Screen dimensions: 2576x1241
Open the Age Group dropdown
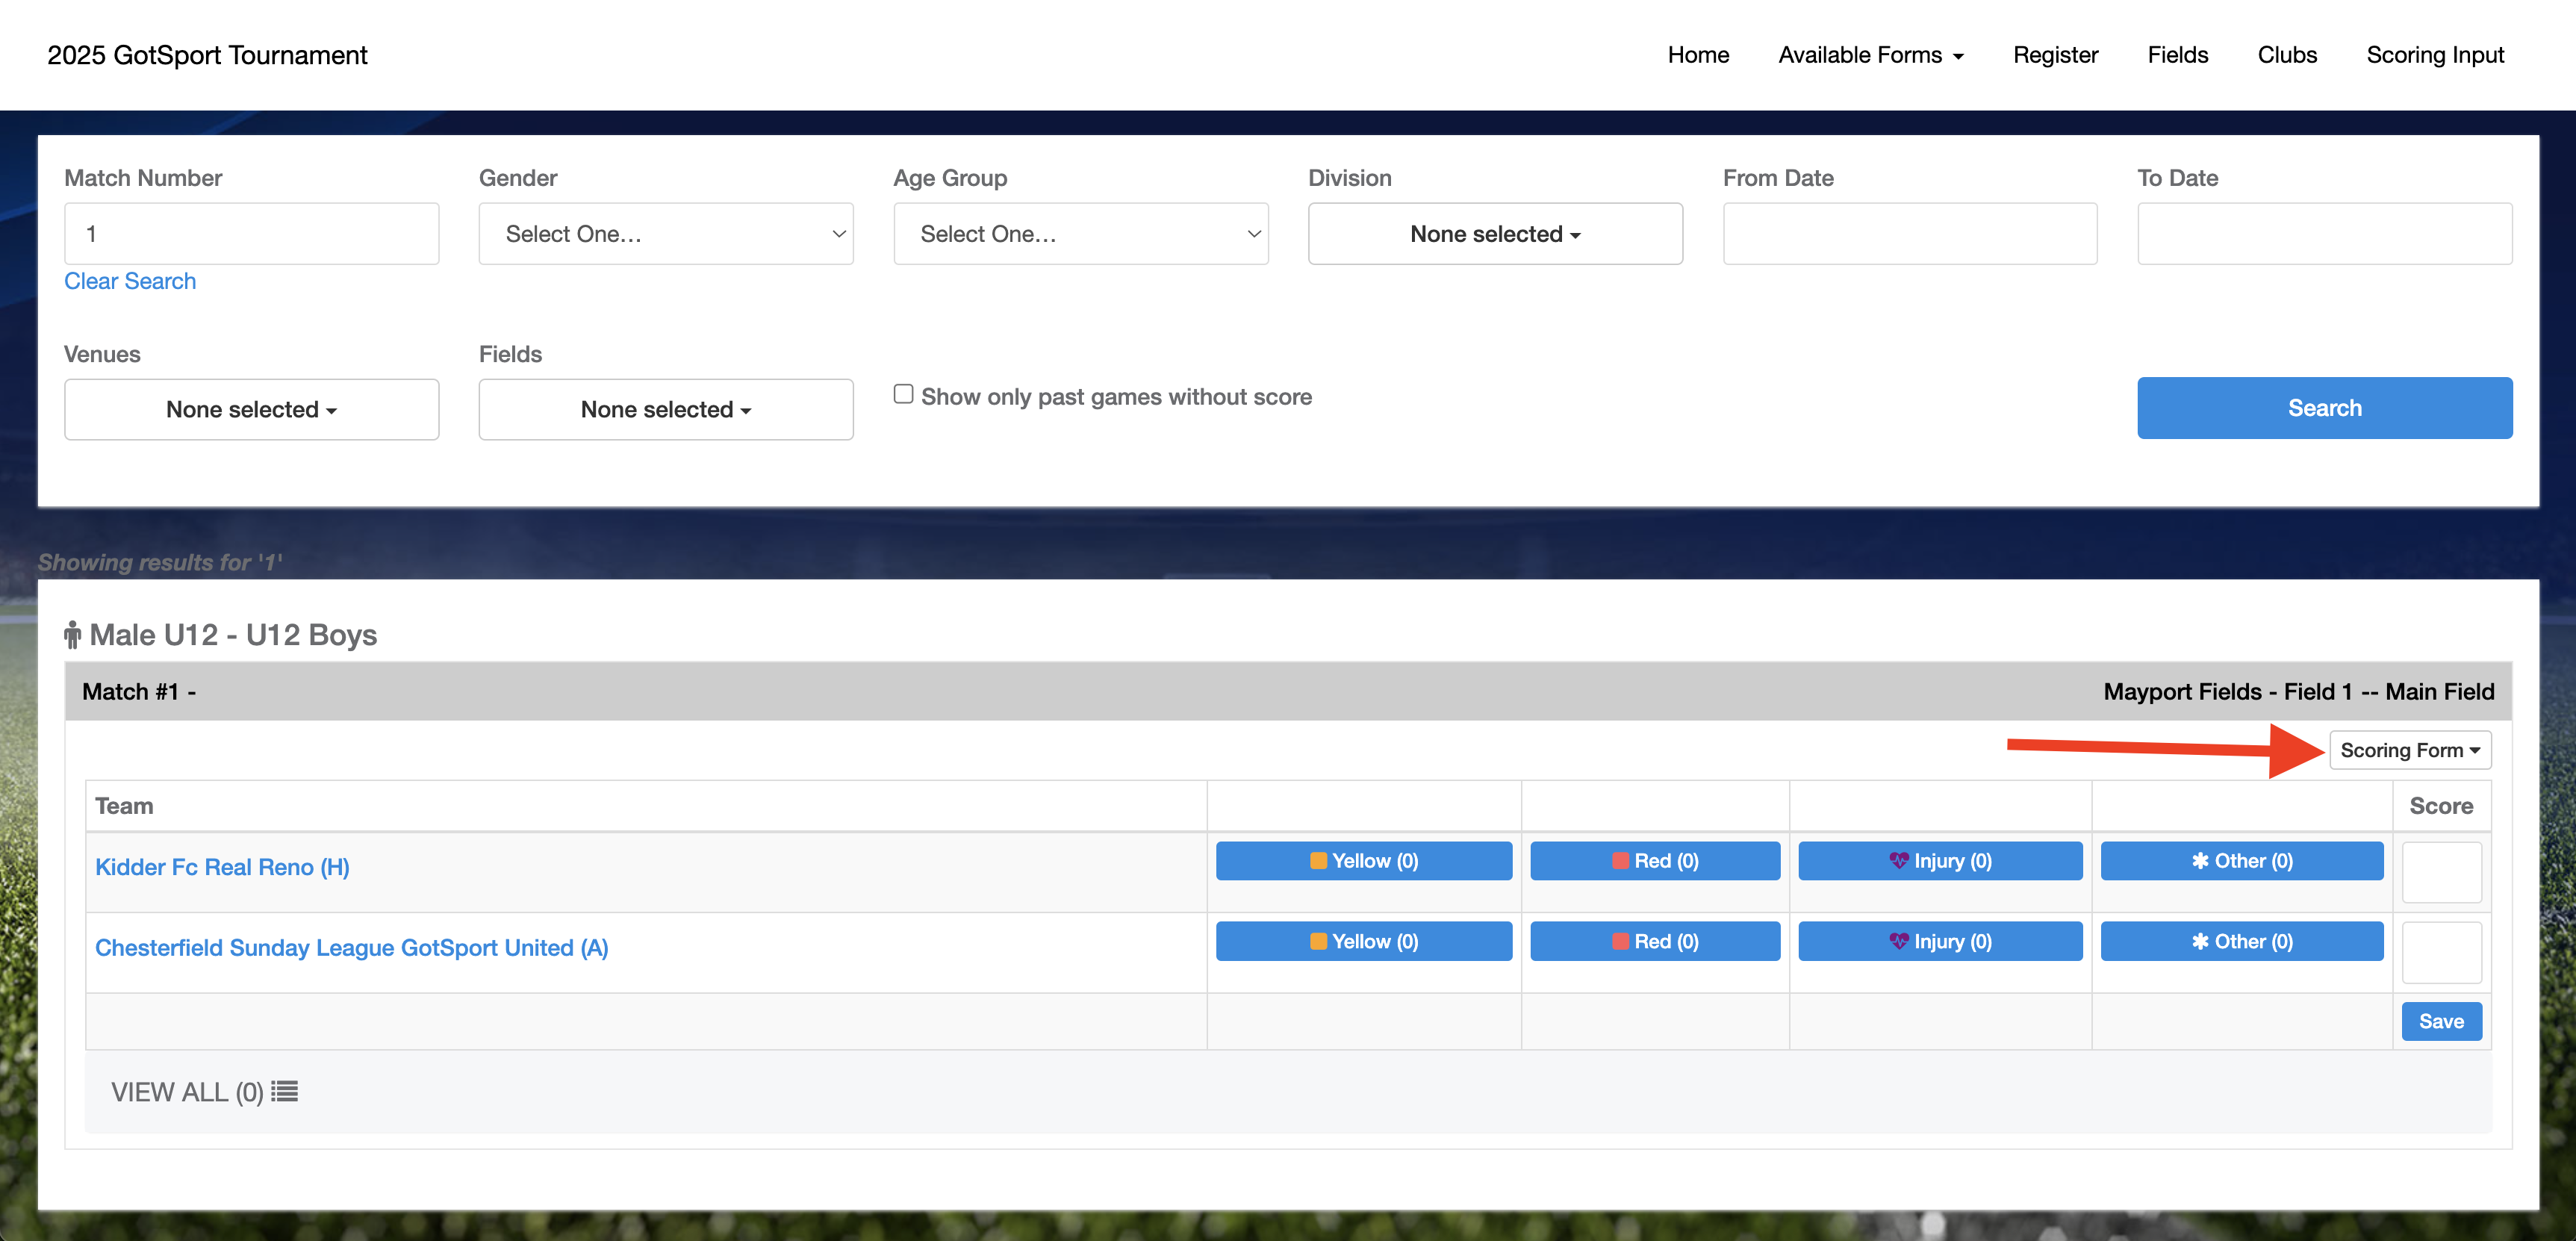(1080, 234)
